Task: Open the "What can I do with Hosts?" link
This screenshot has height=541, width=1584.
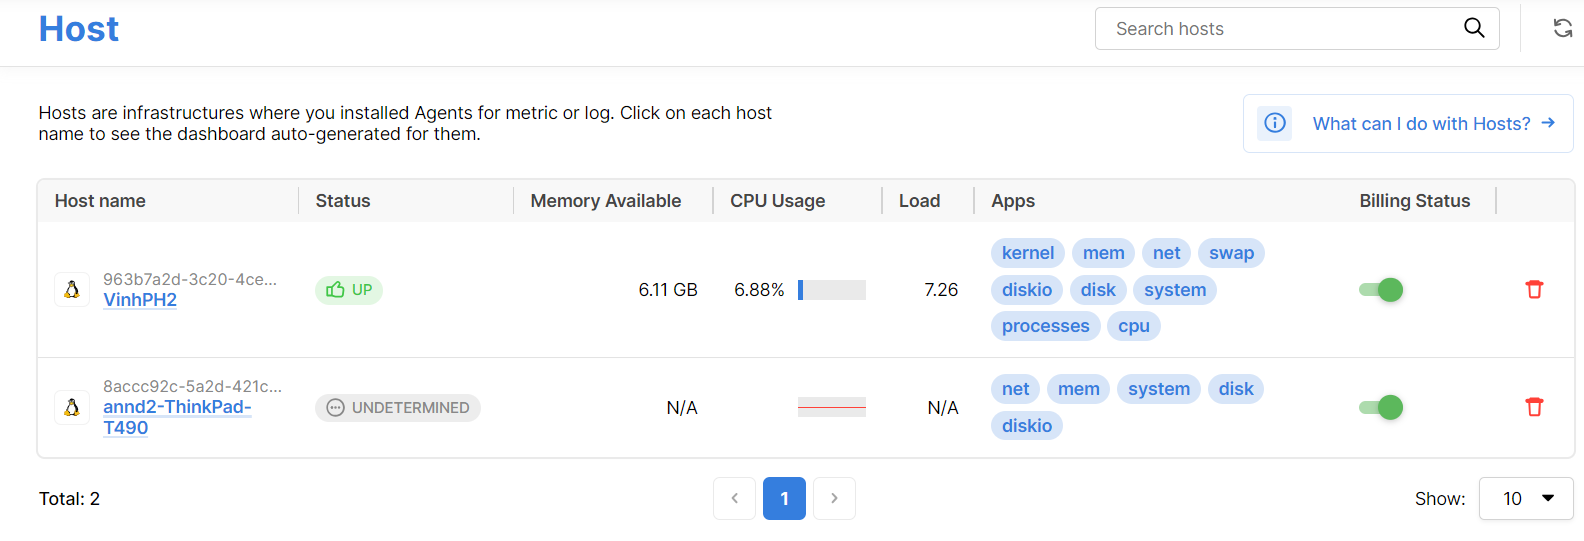Action: (x=1421, y=124)
